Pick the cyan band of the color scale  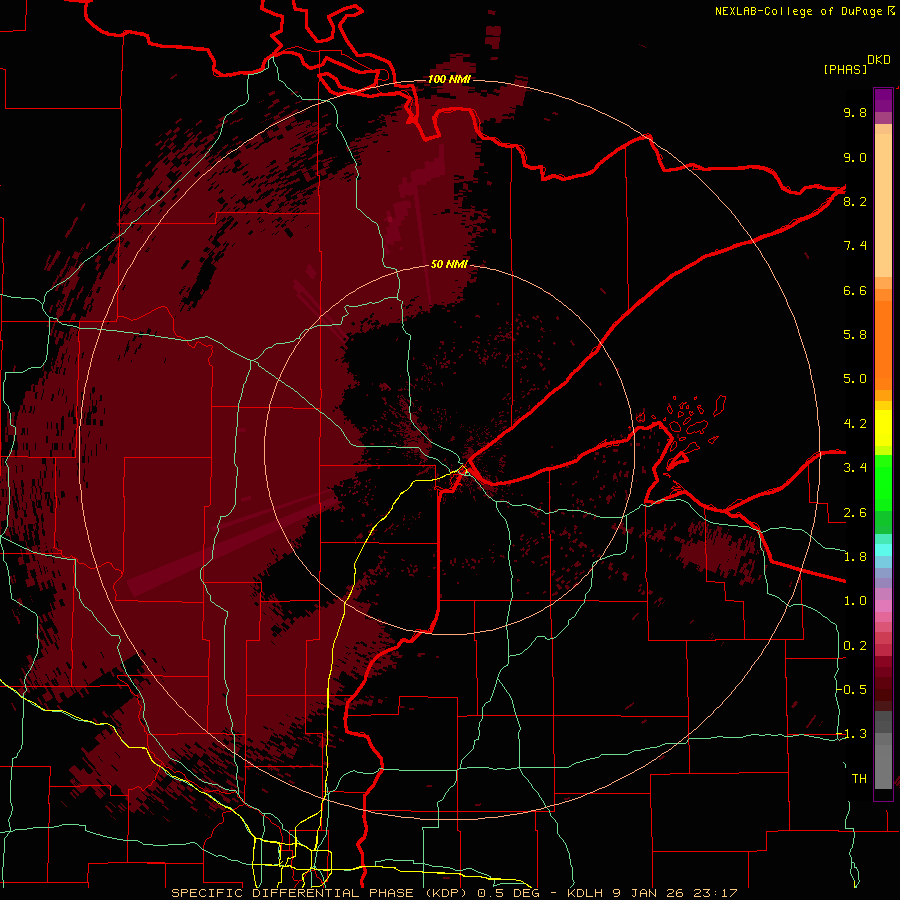[x=883, y=550]
